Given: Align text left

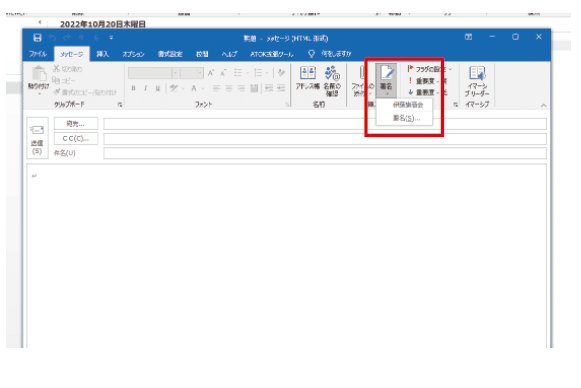Looking at the screenshot, I should coord(217,88).
